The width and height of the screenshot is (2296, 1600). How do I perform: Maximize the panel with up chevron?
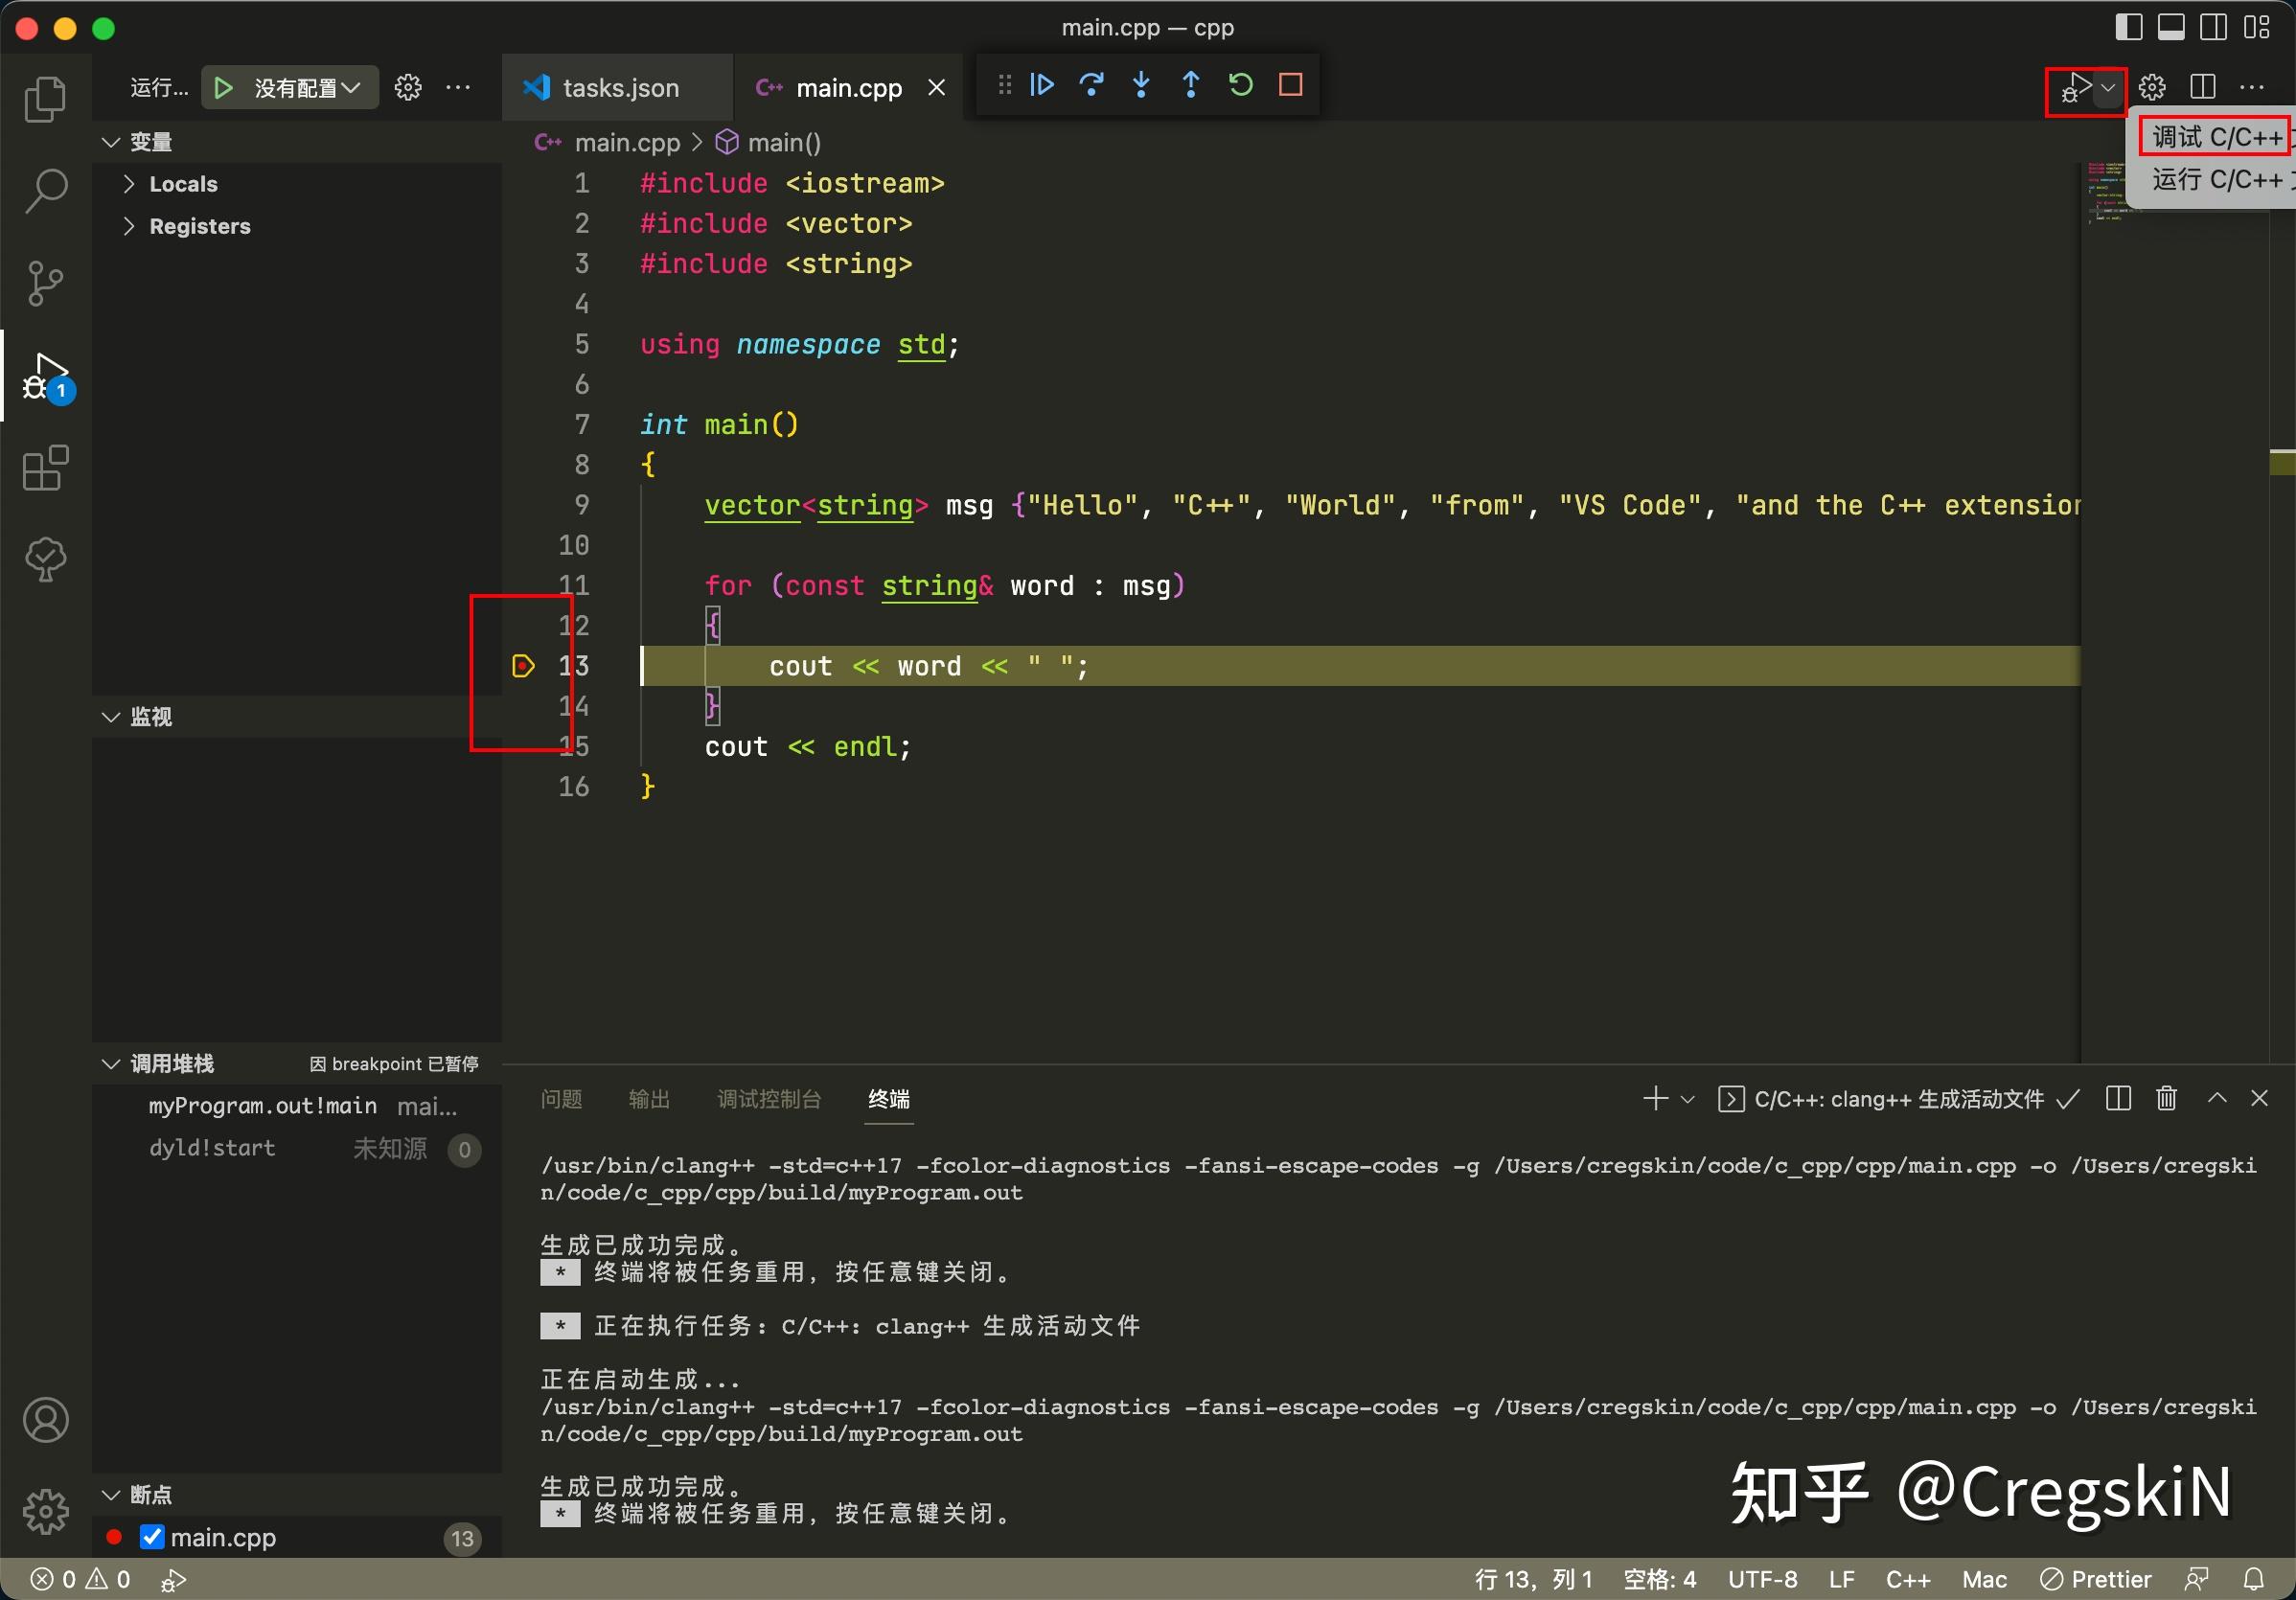point(2217,1098)
